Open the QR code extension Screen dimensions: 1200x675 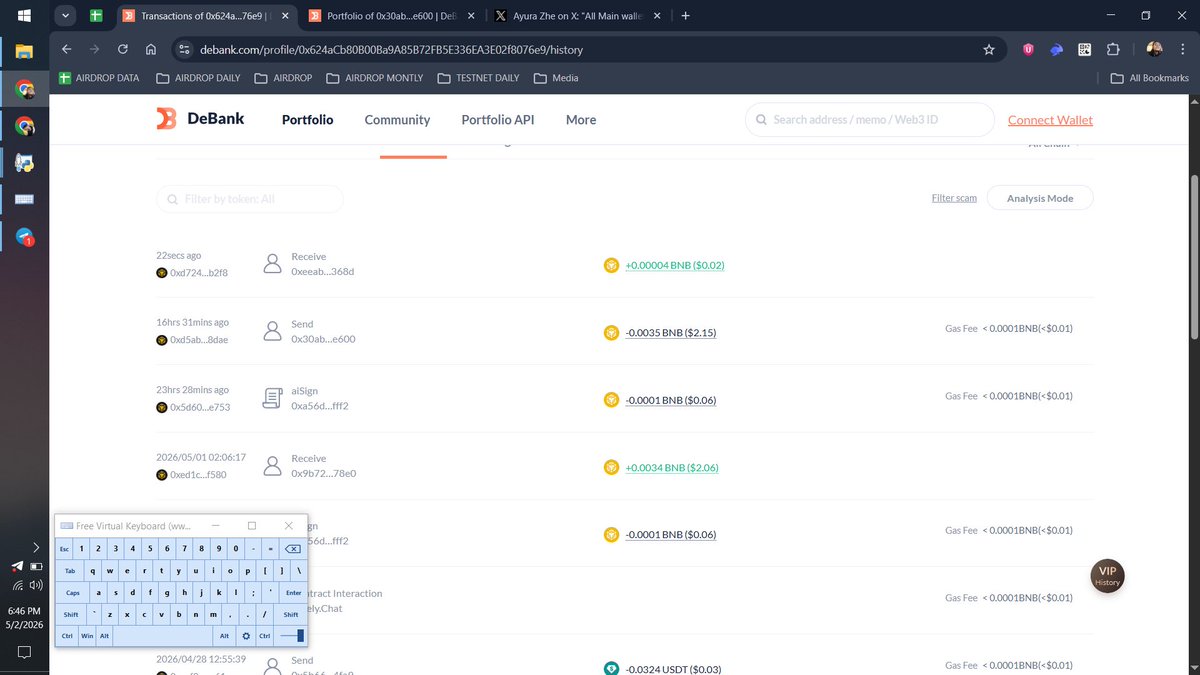1085,49
